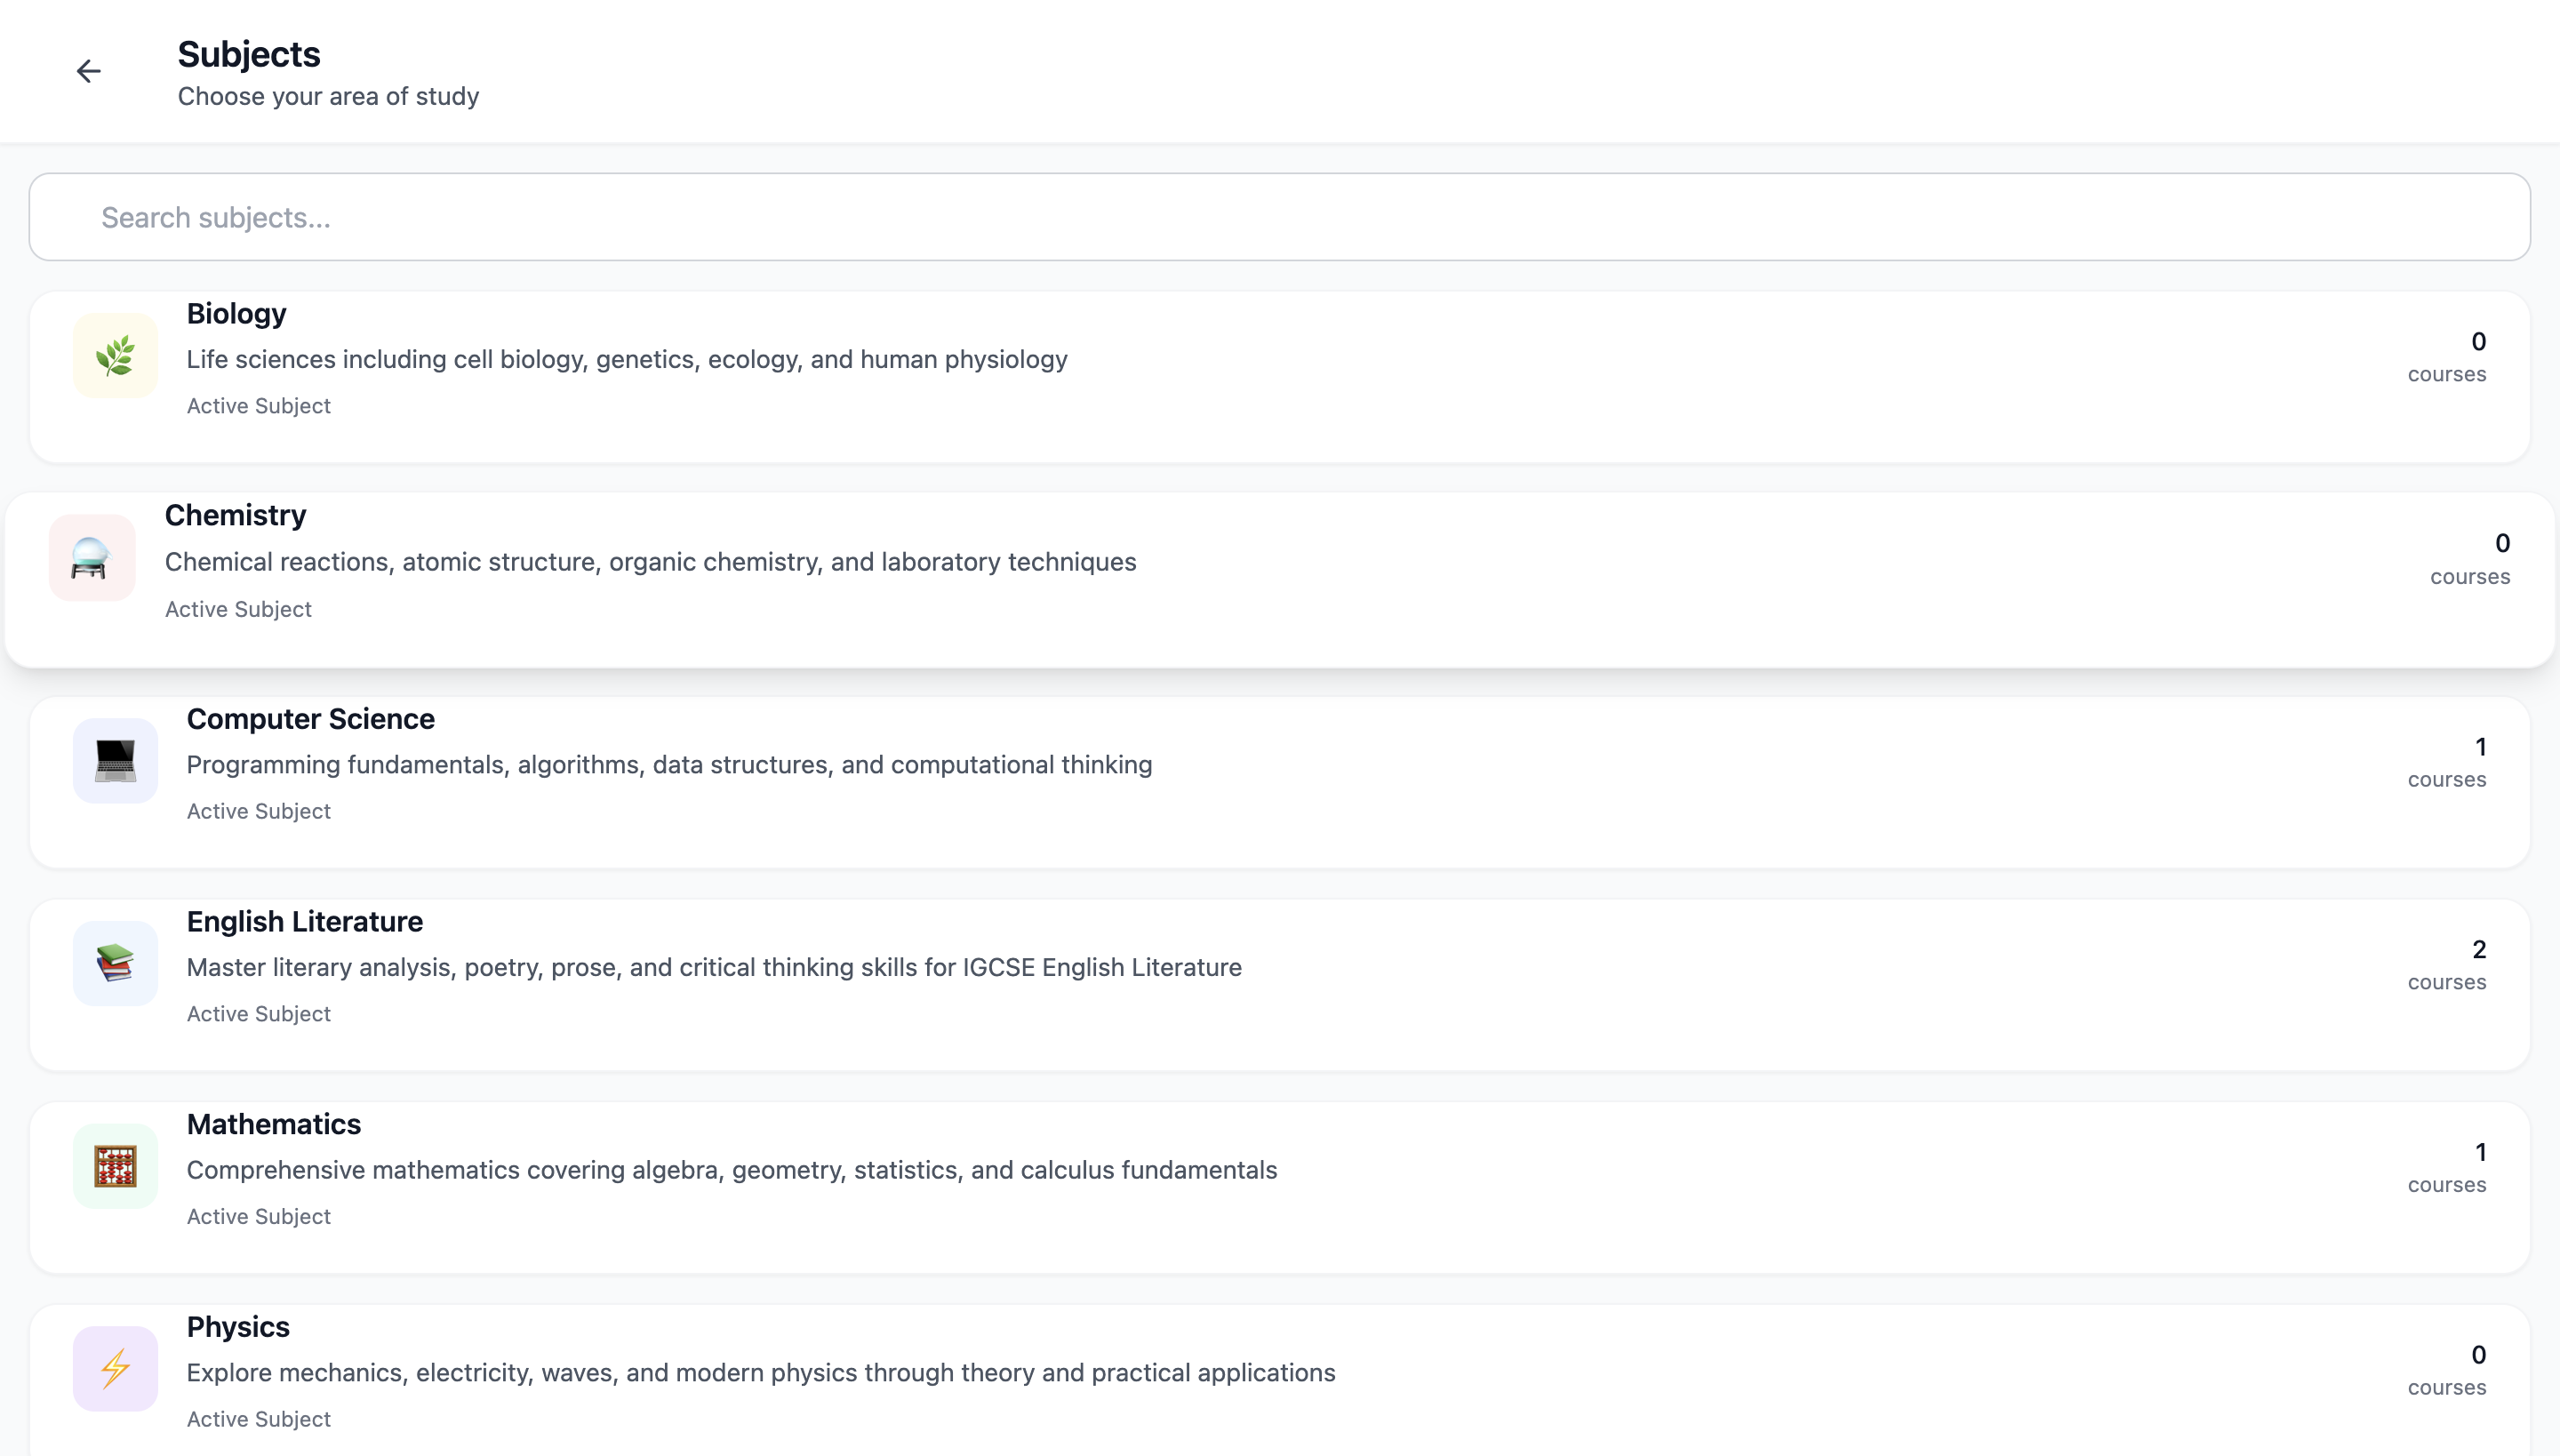Click the back arrow icon
This screenshot has width=2560, height=1456.
[x=89, y=71]
